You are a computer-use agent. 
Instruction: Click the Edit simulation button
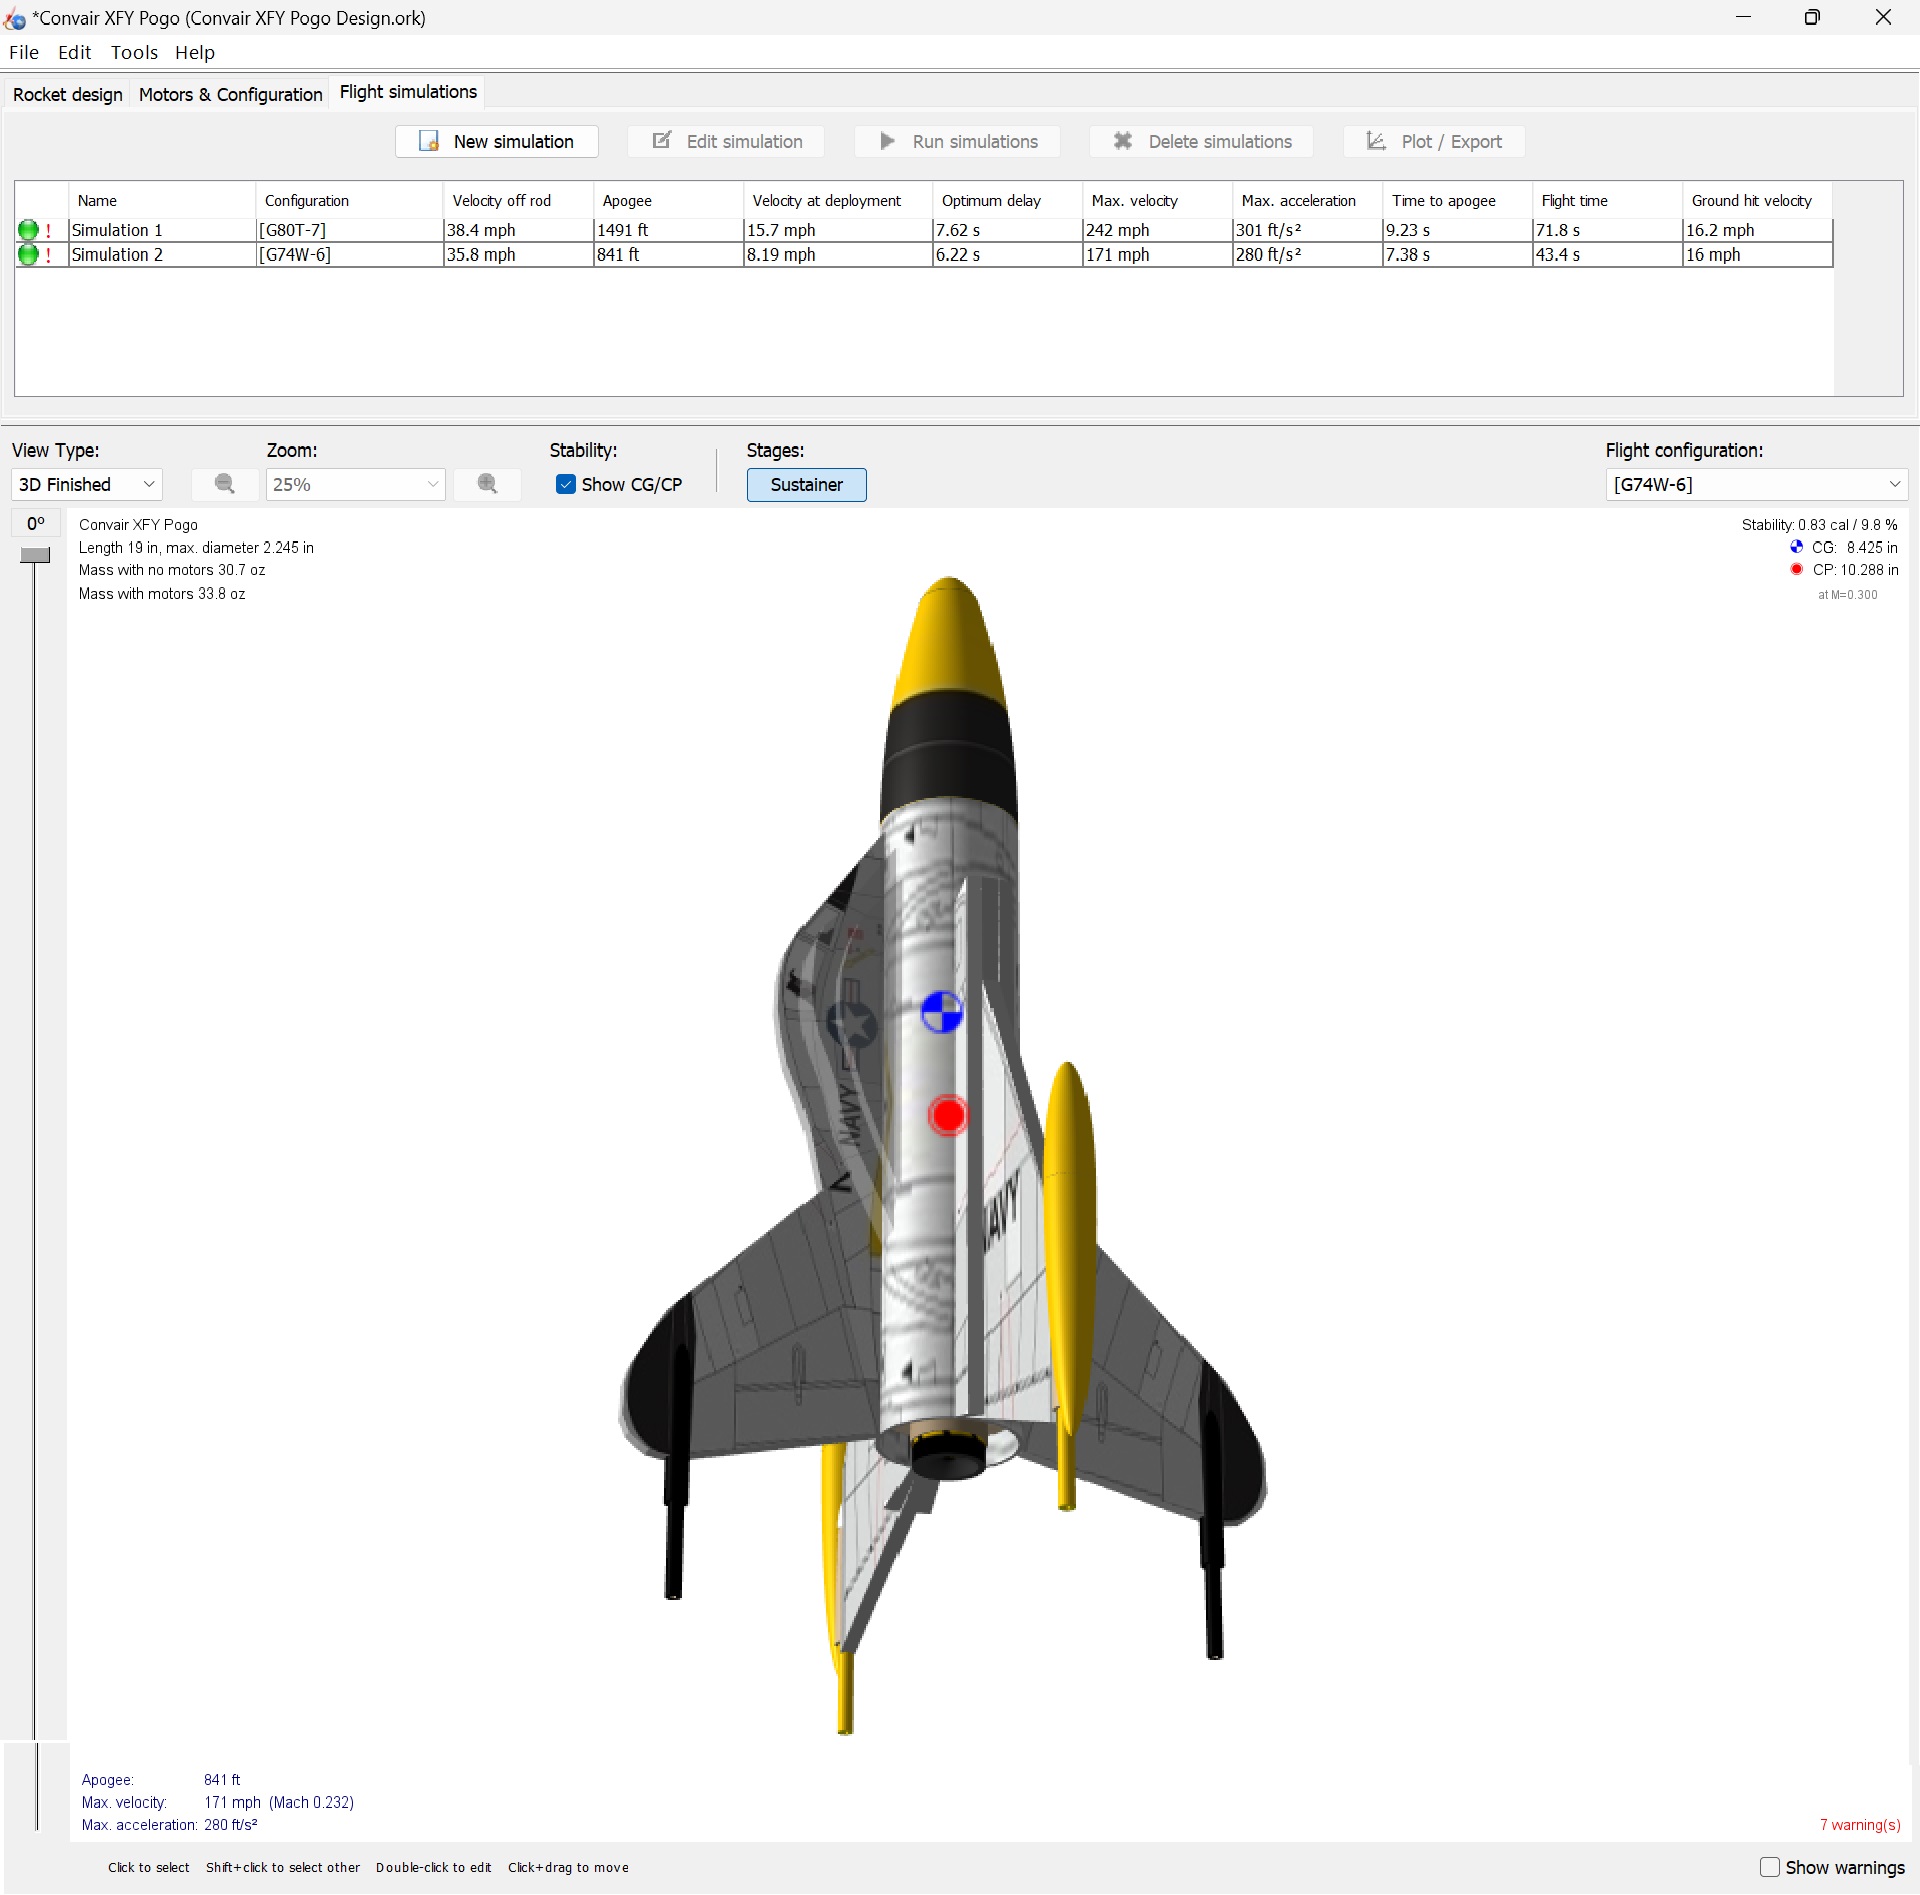coord(726,141)
